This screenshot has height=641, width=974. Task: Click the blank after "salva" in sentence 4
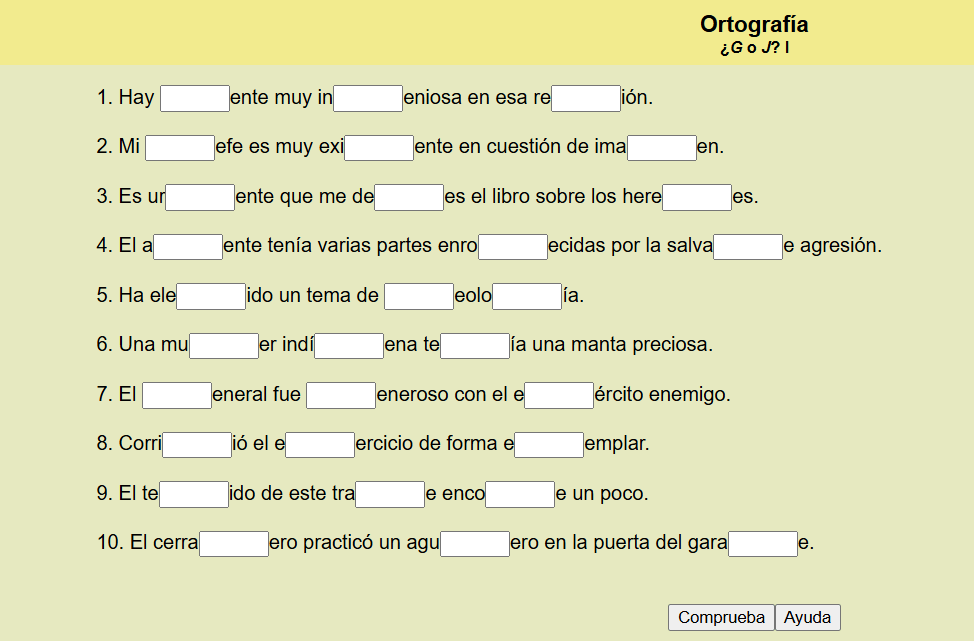click(x=748, y=246)
